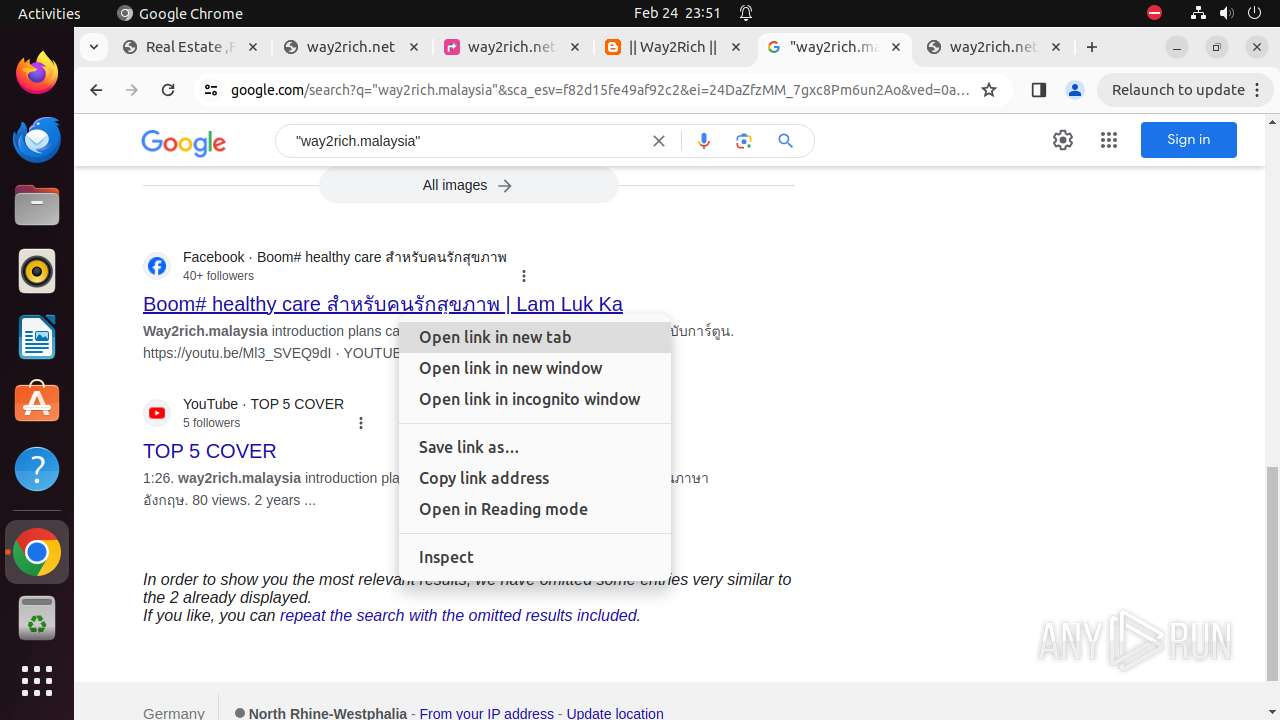Open more options for YouTube TOP 5 COVER result

click(361, 423)
